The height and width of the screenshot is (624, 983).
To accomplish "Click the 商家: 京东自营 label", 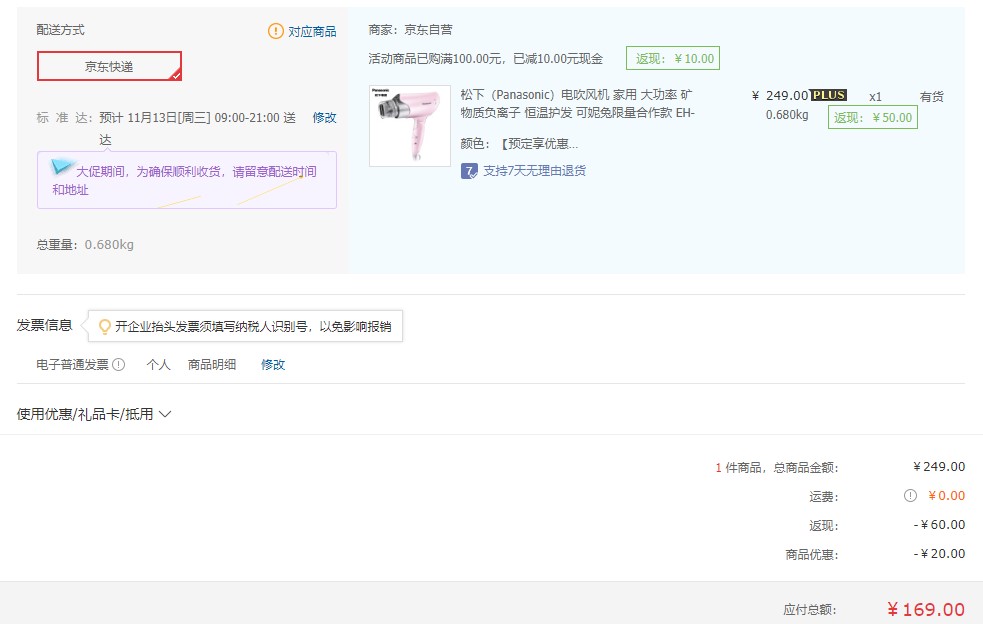I will coord(411,29).
